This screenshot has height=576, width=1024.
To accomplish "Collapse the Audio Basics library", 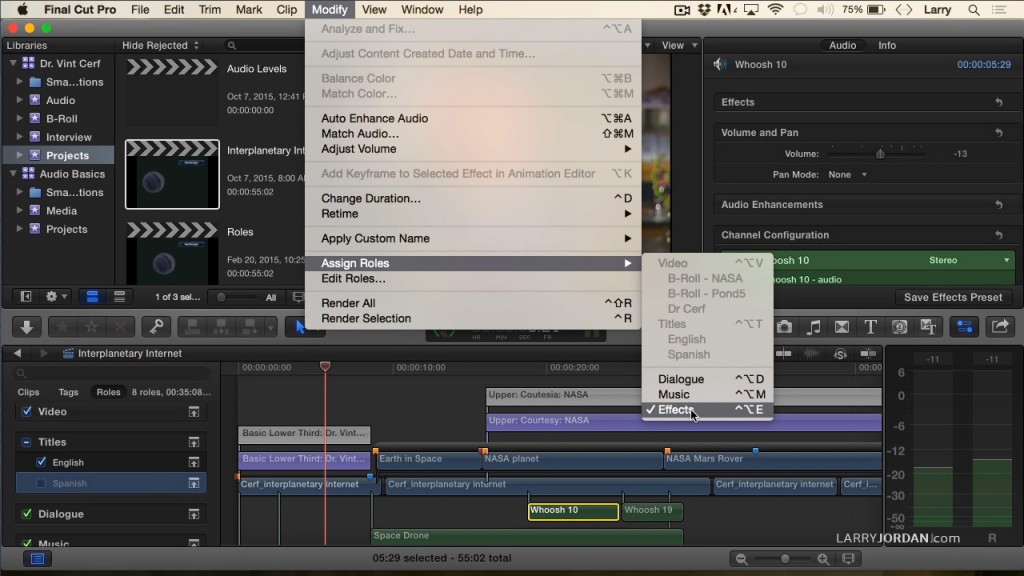I will (13, 174).
